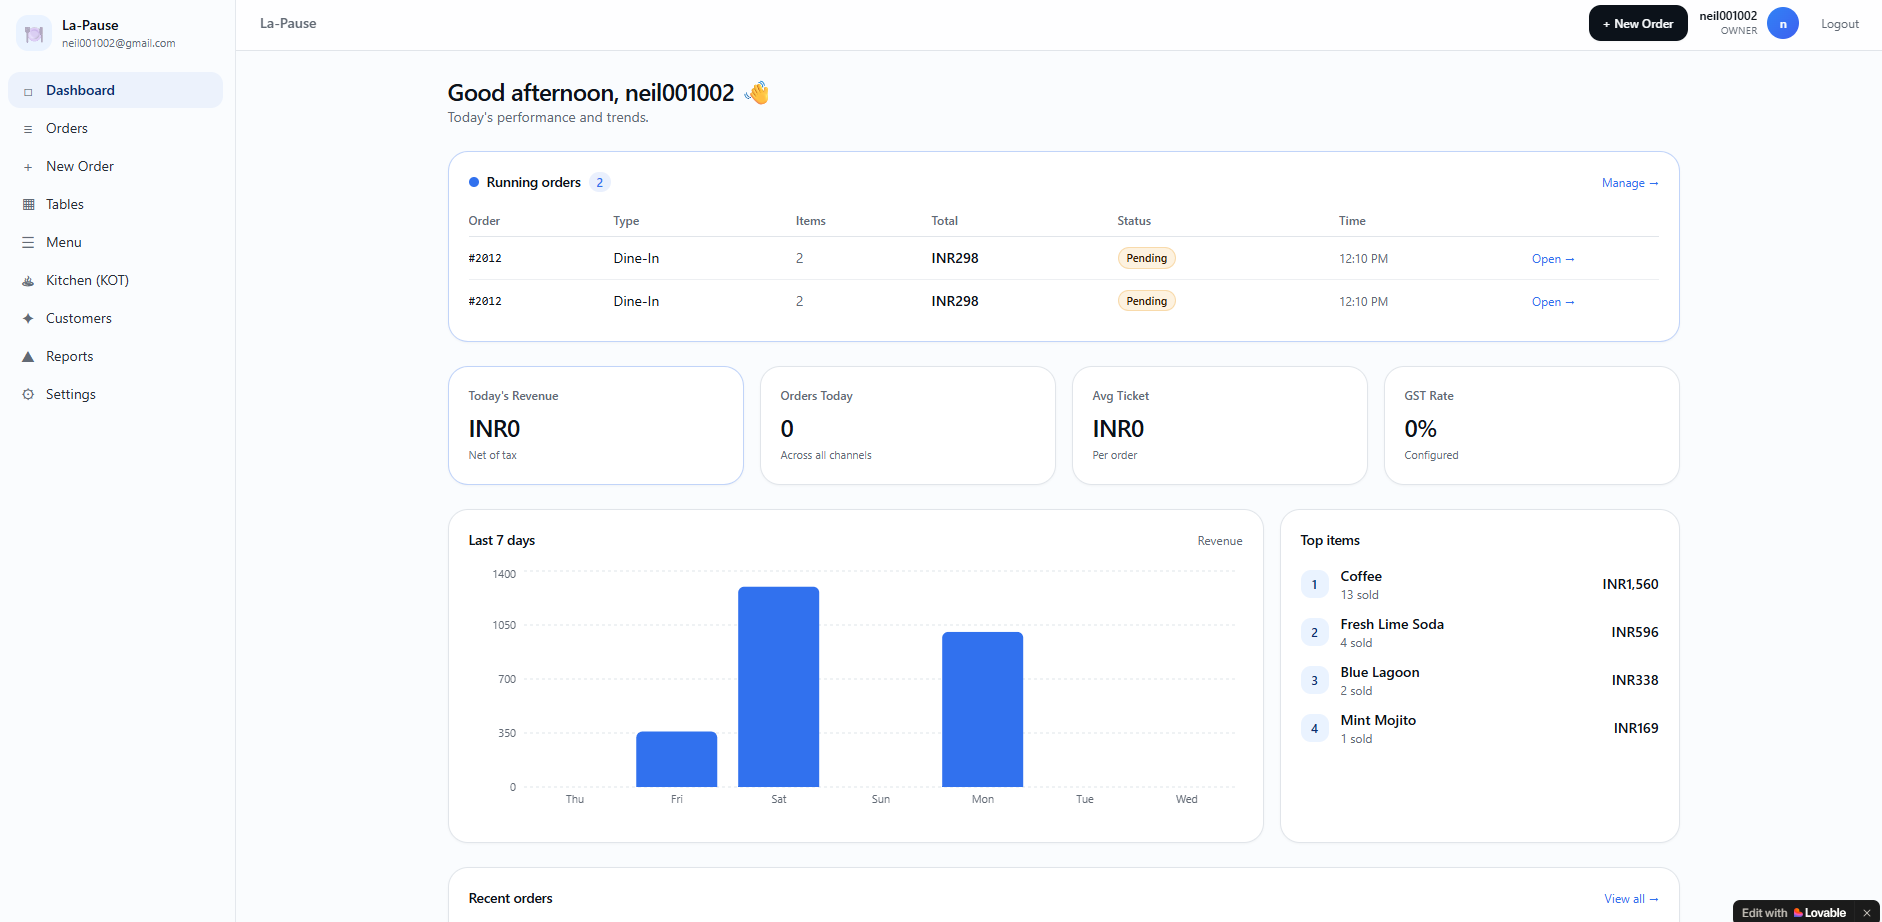Image resolution: width=1882 pixels, height=922 pixels.
Task: Click the Settings gear icon in sidebar
Action: click(28, 395)
